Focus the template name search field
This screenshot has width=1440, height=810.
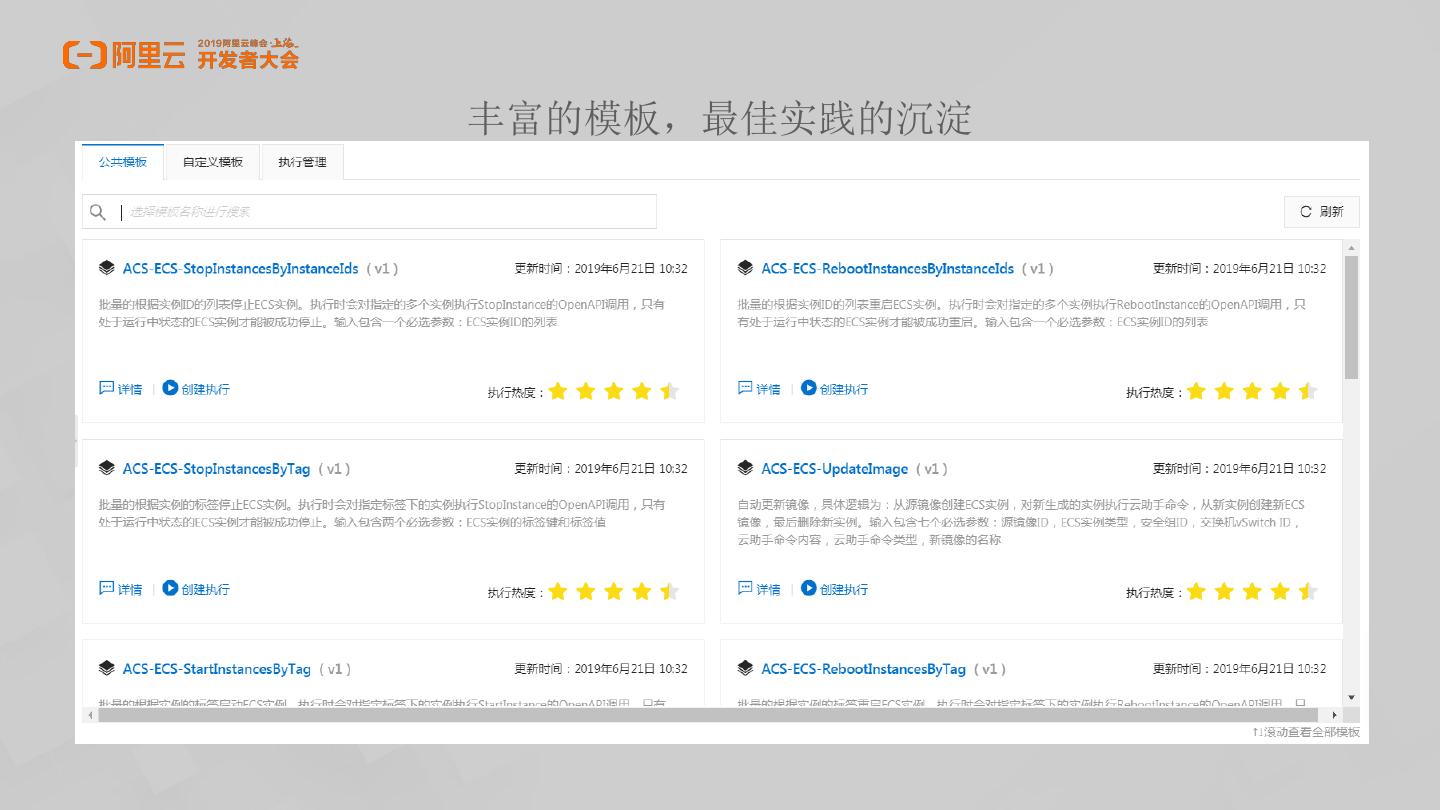point(385,212)
